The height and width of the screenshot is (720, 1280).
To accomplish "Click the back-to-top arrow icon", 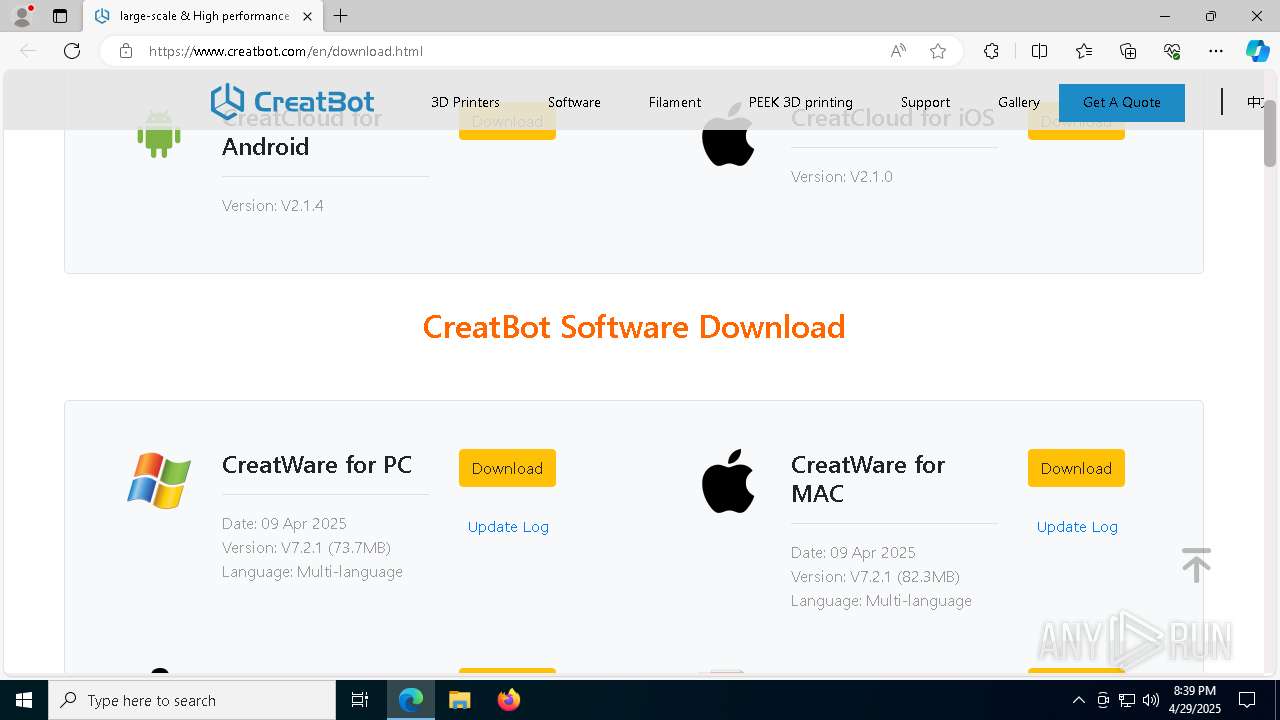I will coord(1196,565).
